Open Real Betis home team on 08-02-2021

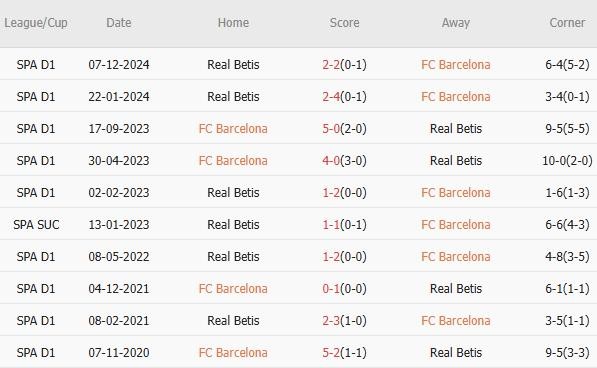[x=233, y=320]
